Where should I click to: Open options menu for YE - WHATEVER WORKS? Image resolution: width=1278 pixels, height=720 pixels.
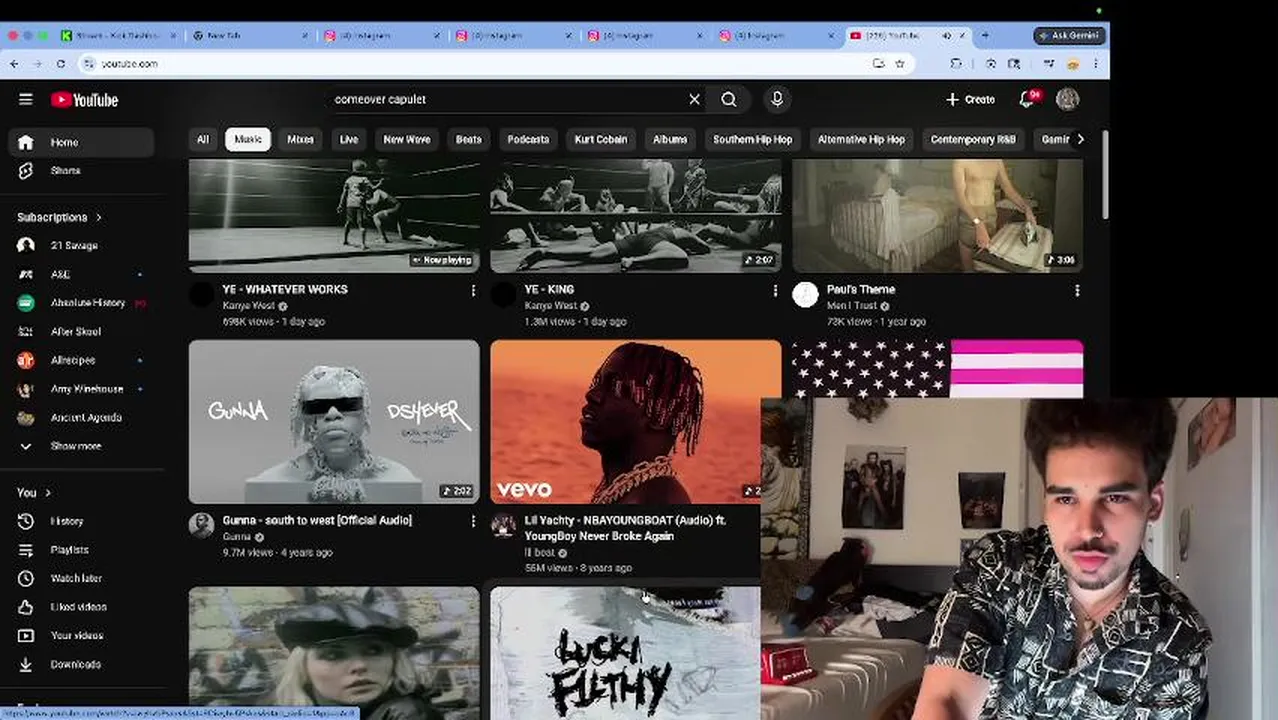473,291
